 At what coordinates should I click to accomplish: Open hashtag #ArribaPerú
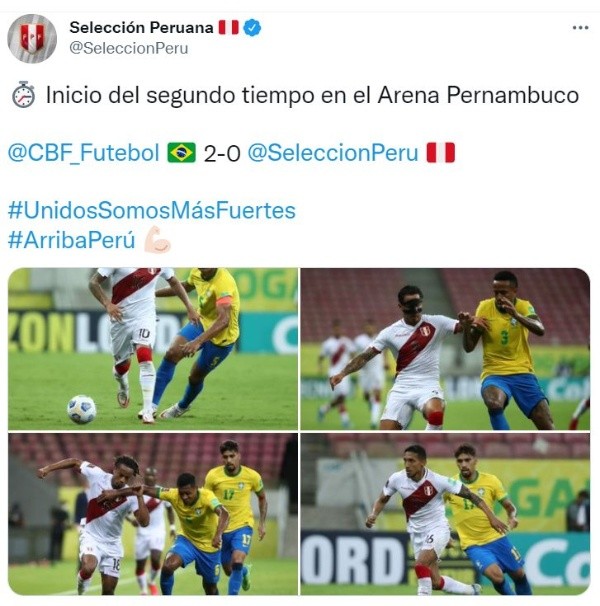tap(72, 240)
